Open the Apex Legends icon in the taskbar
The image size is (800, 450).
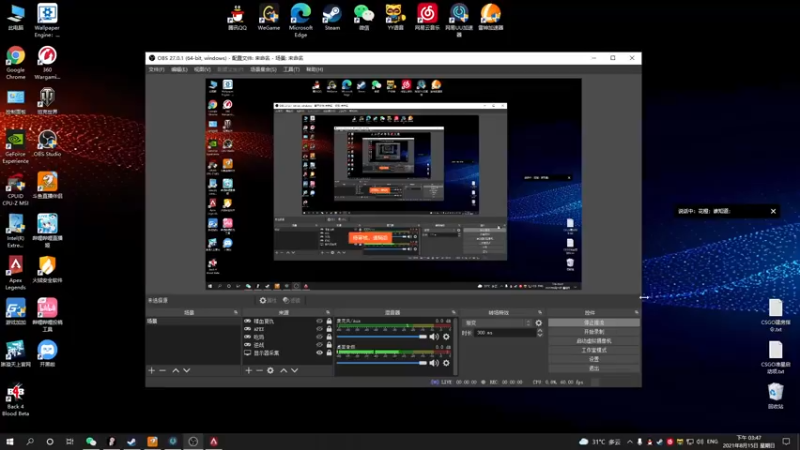(x=214, y=441)
